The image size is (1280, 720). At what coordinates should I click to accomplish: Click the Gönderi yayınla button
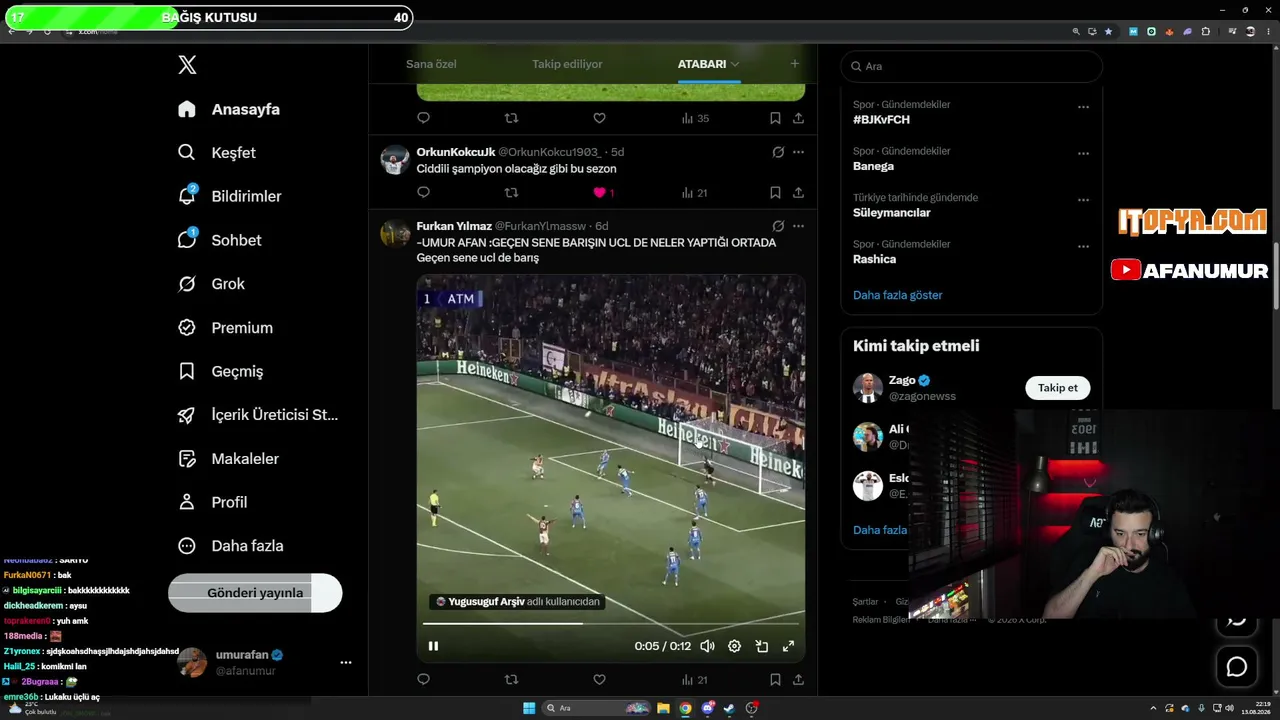[x=255, y=593]
